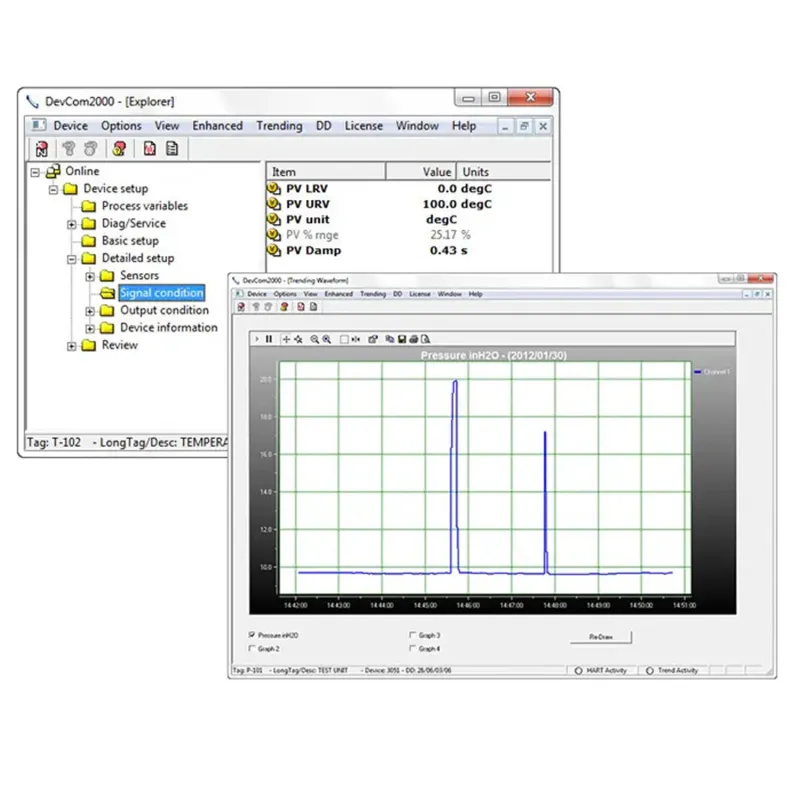
Task: Pause the trending chart
Action: pyautogui.click(x=269, y=339)
